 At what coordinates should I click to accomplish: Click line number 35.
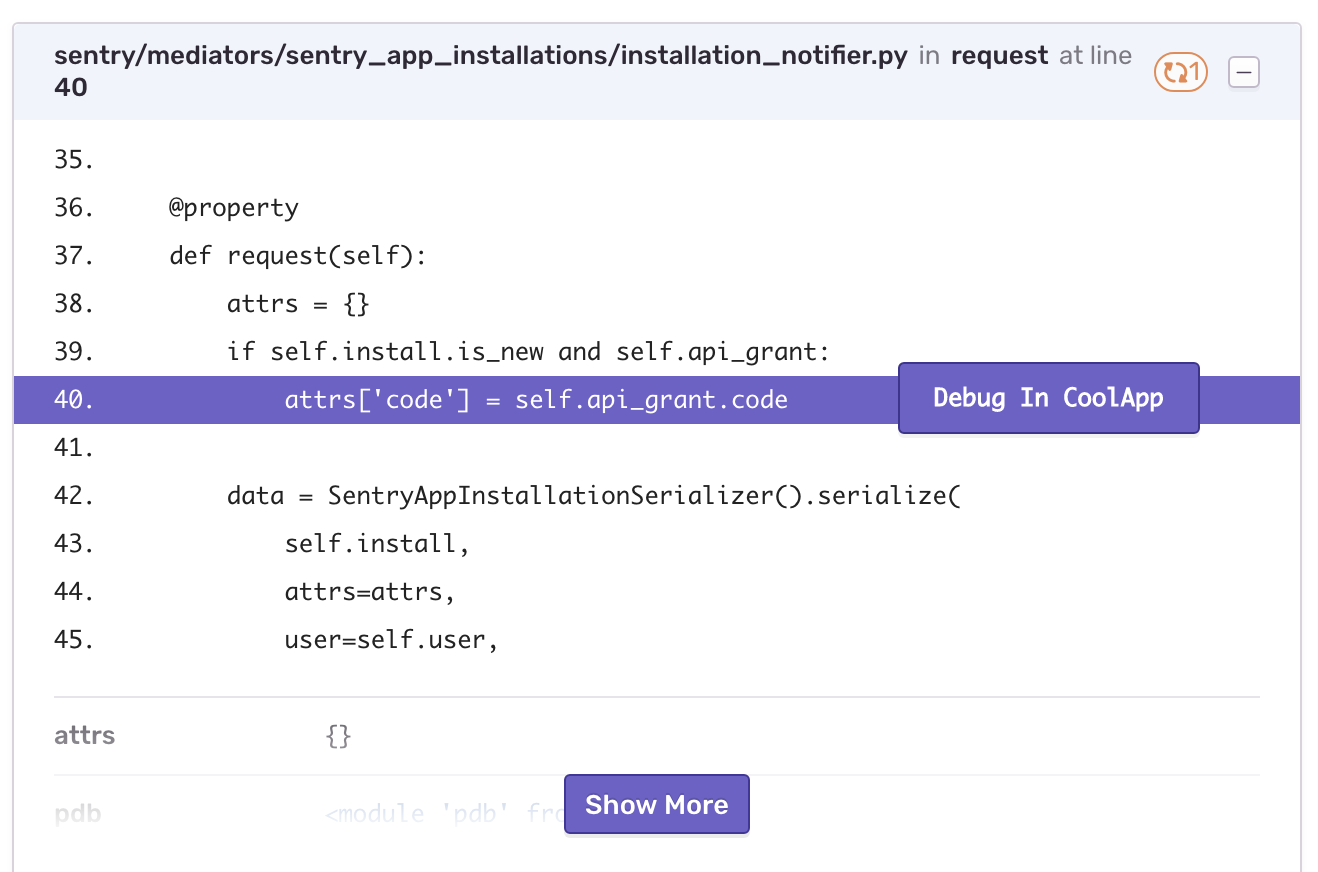[x=74, y=160]
